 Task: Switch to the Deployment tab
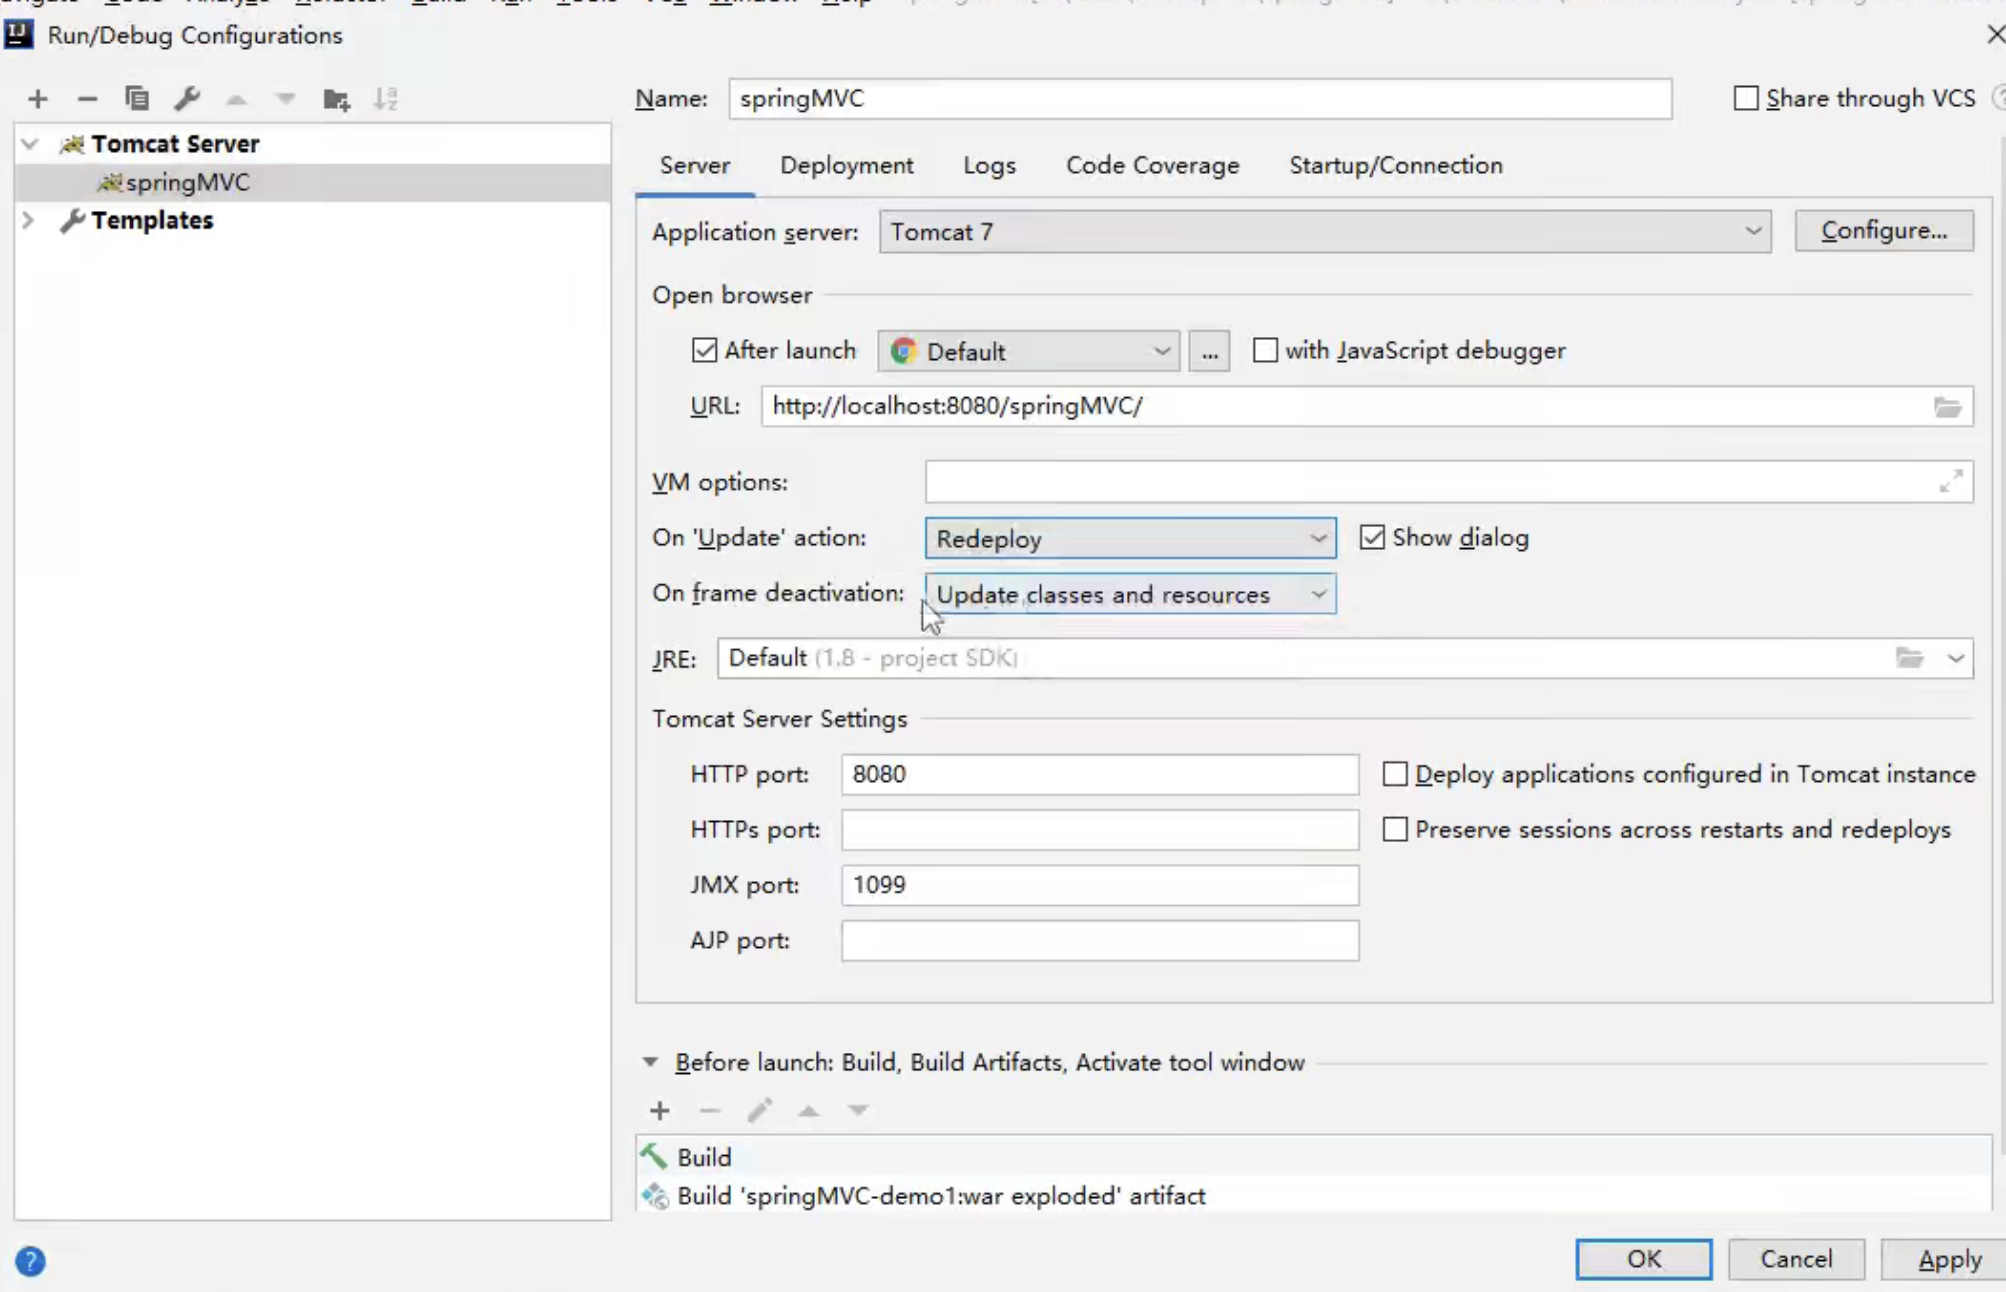(846, 166)
